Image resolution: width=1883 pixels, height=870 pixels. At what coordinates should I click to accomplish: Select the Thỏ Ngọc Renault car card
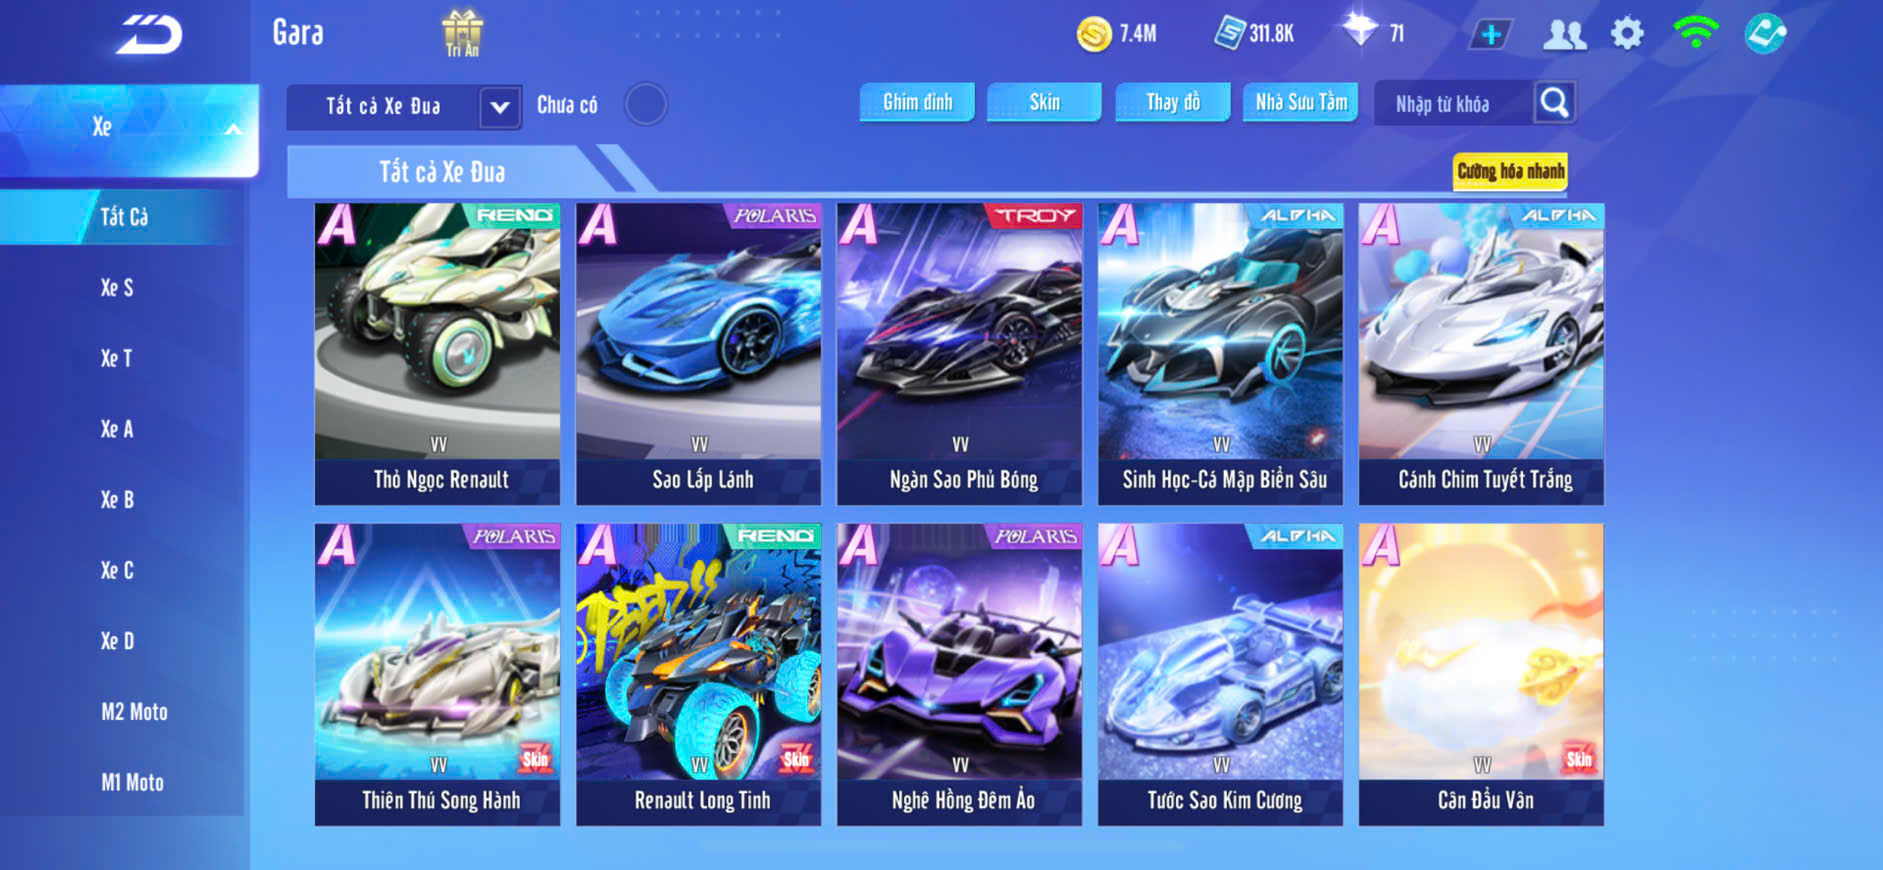[437, 354]
